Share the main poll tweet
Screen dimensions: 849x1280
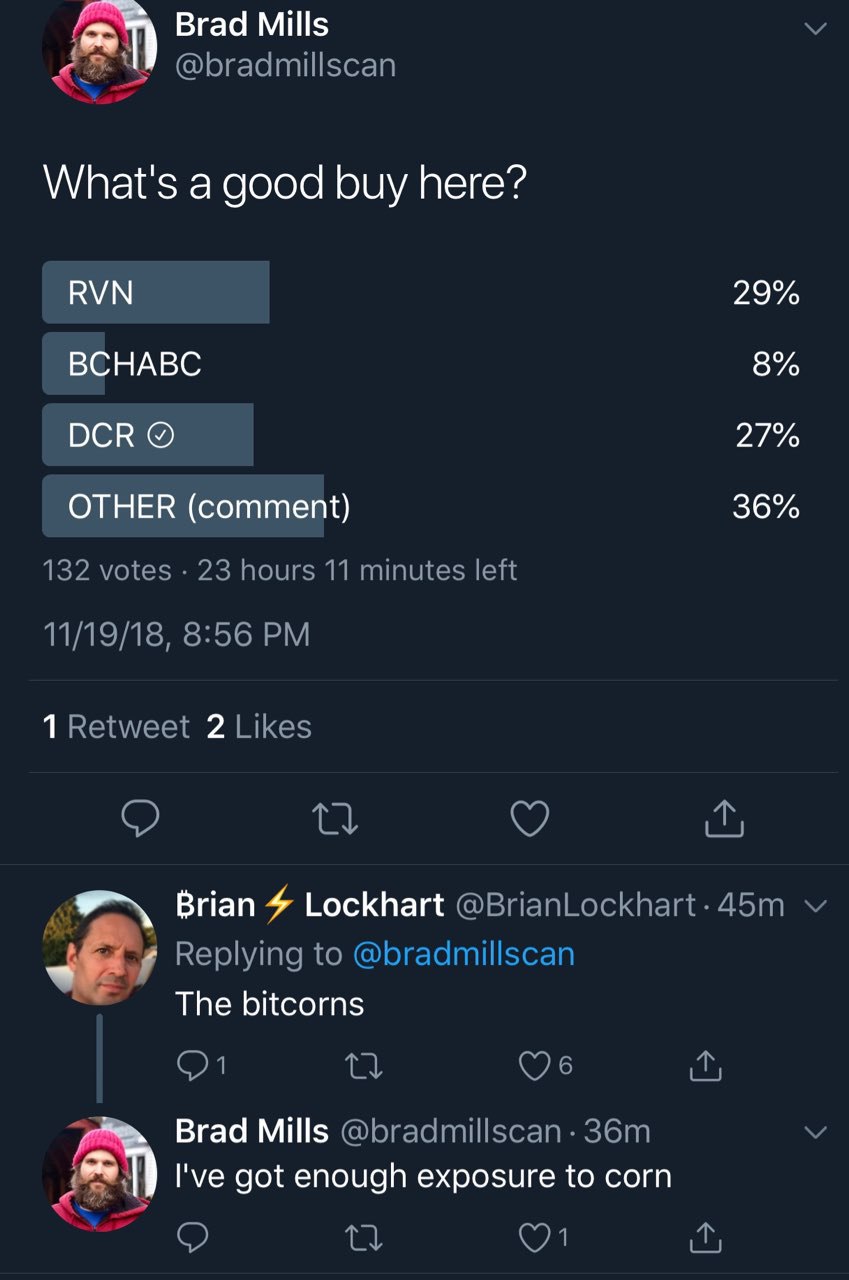pos(724,818)
